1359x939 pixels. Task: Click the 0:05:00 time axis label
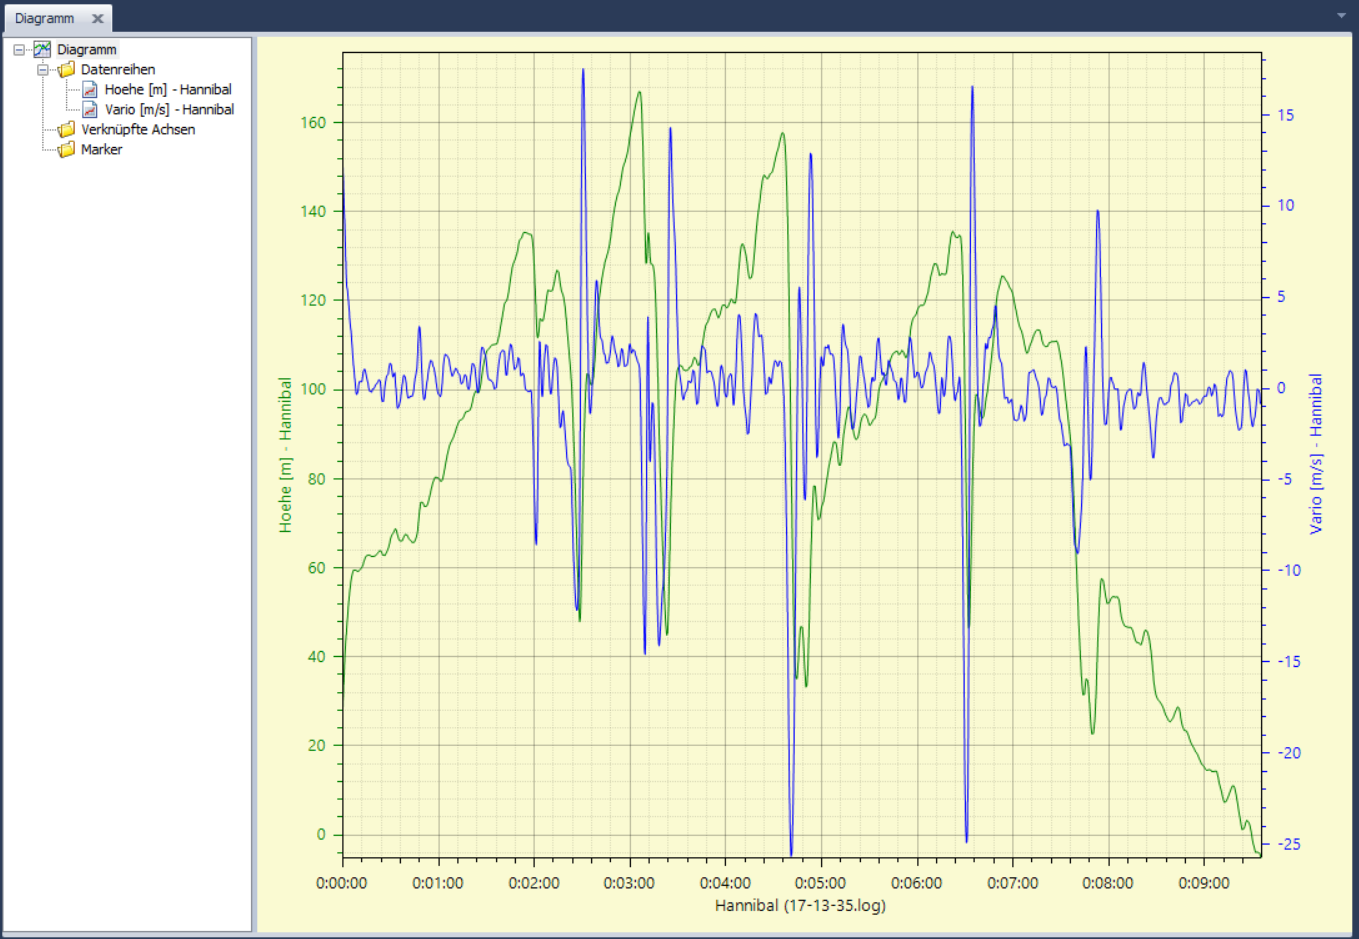pyautogui.click(x=821, y=883)
